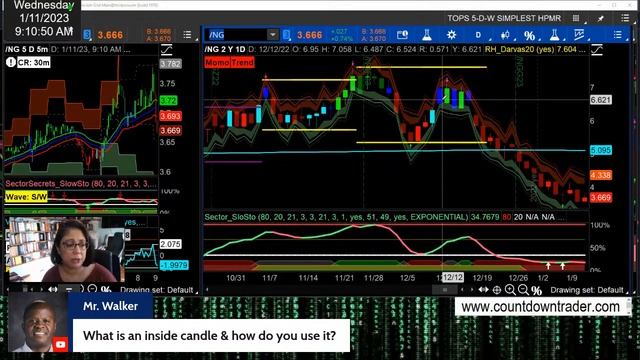Open the news calendar icon in chart toolbar
This screenshot has height=360, width=640.
coord(402,35)
